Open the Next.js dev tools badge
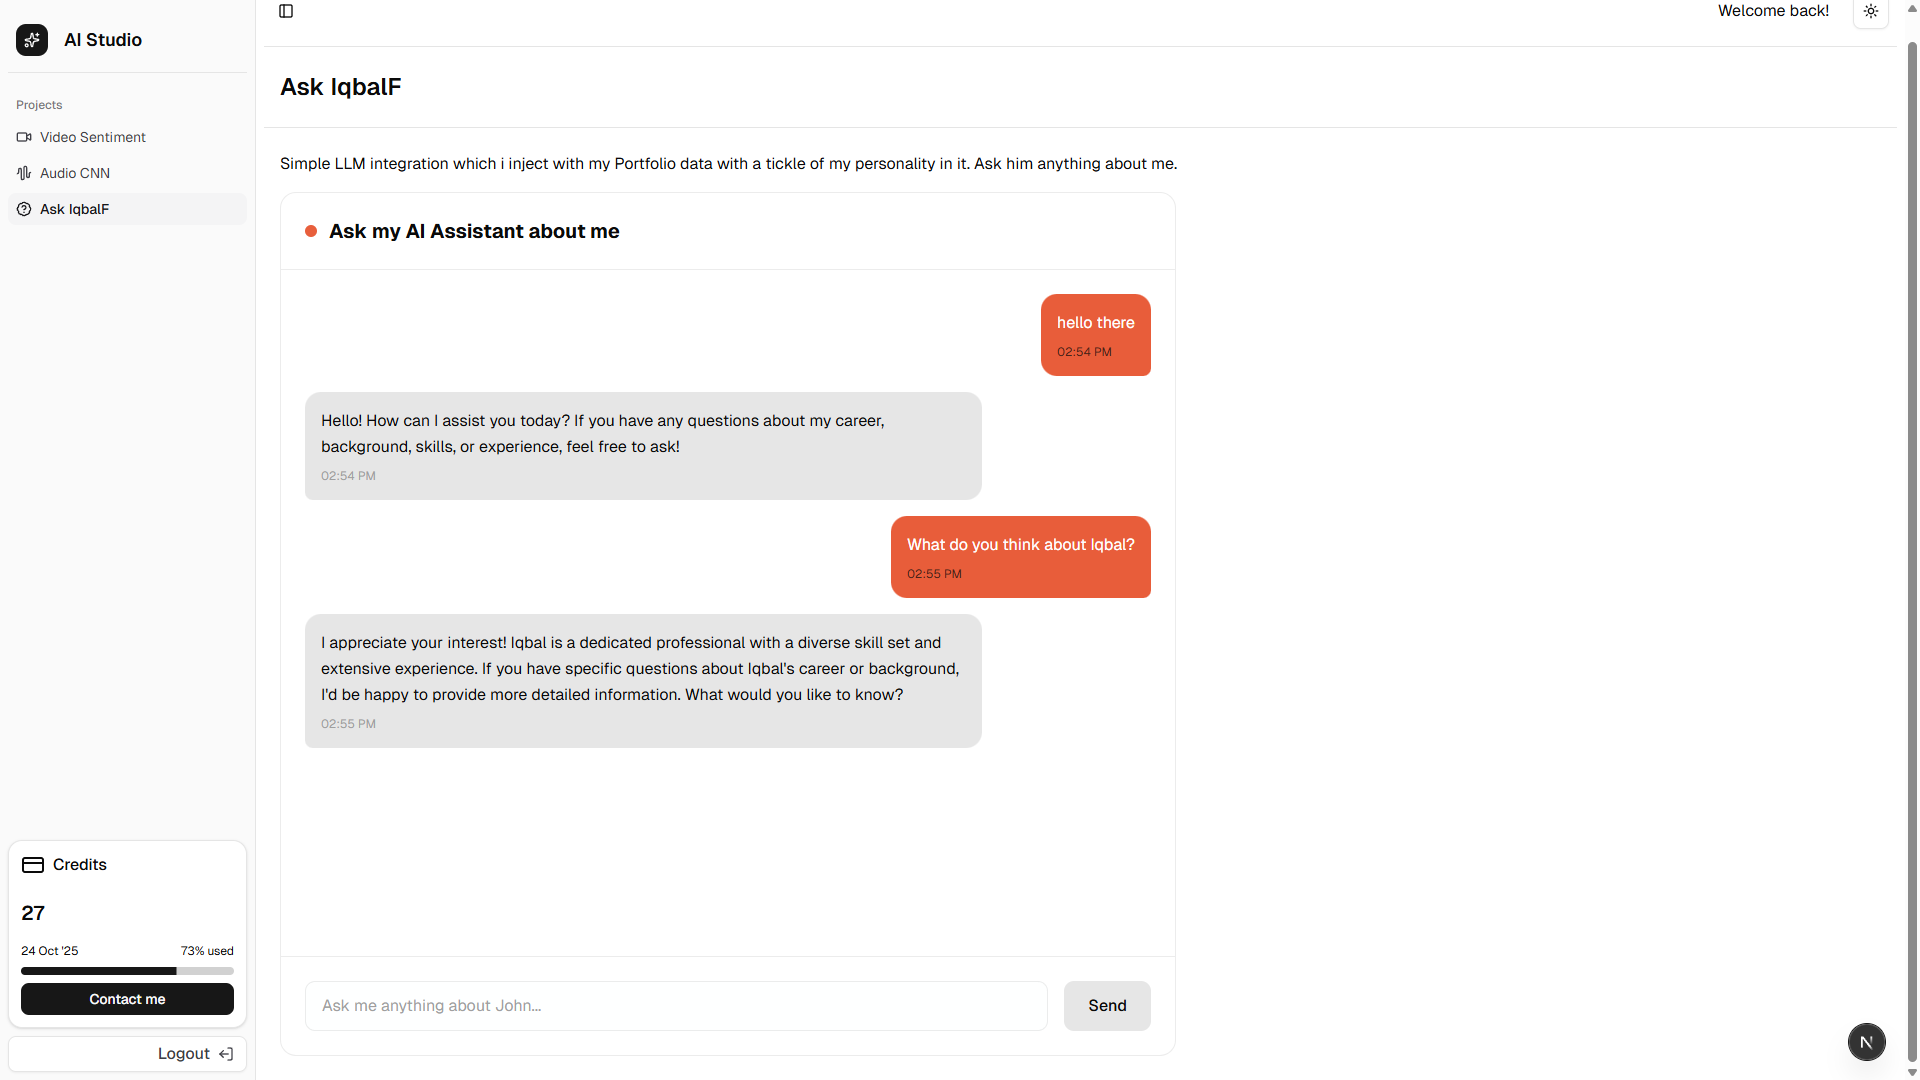This screenshot has width=1920, height=1080. tap(1866, 1042)
